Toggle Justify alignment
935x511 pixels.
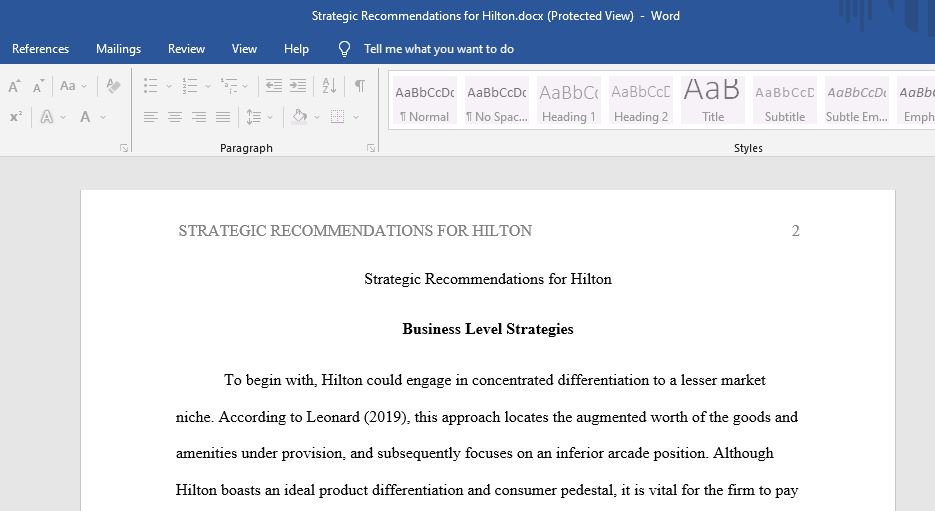point(223,117)
